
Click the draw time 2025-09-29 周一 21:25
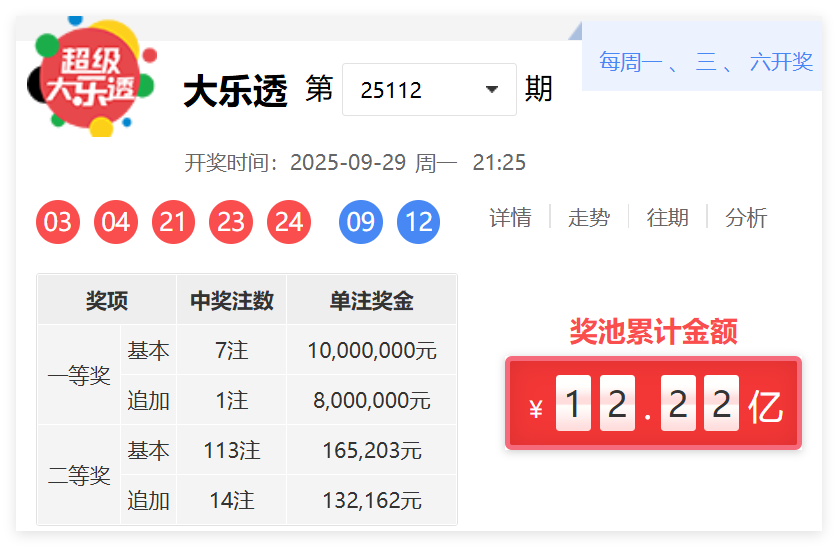[x=408, y=162]
